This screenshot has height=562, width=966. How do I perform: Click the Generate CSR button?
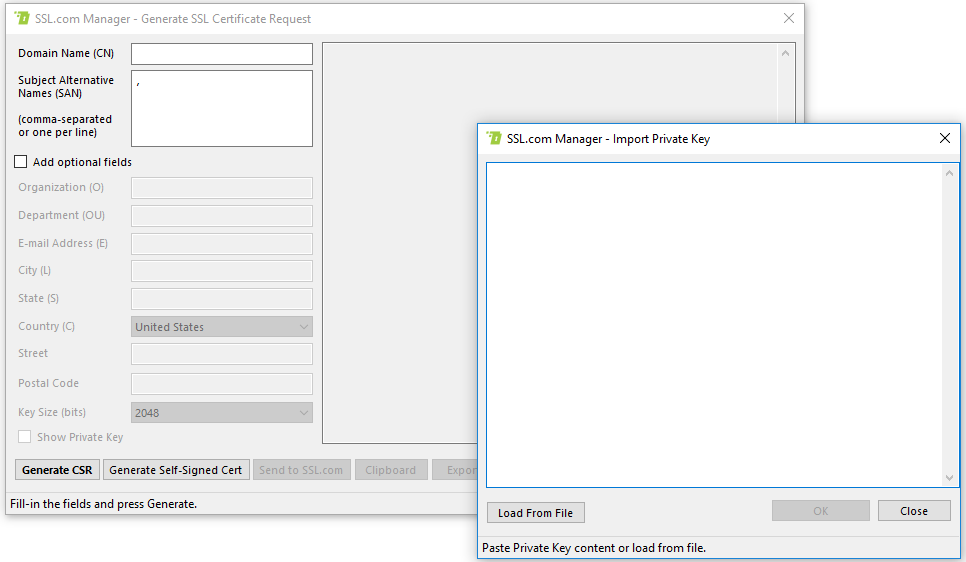coord(58,470)
